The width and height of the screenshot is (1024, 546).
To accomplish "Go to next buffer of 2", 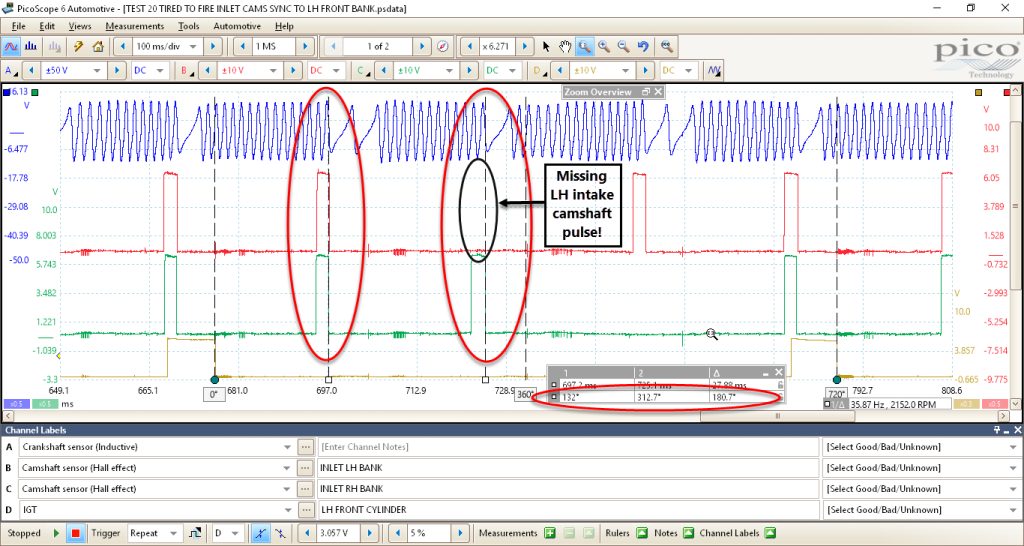I will pos(423,46).
